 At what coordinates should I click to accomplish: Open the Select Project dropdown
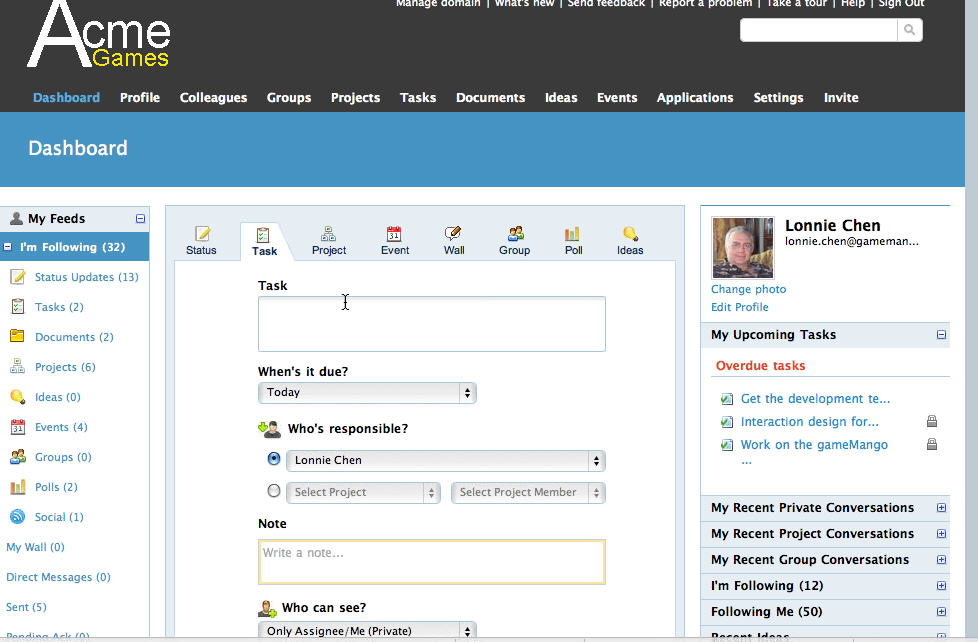[362, 492]
